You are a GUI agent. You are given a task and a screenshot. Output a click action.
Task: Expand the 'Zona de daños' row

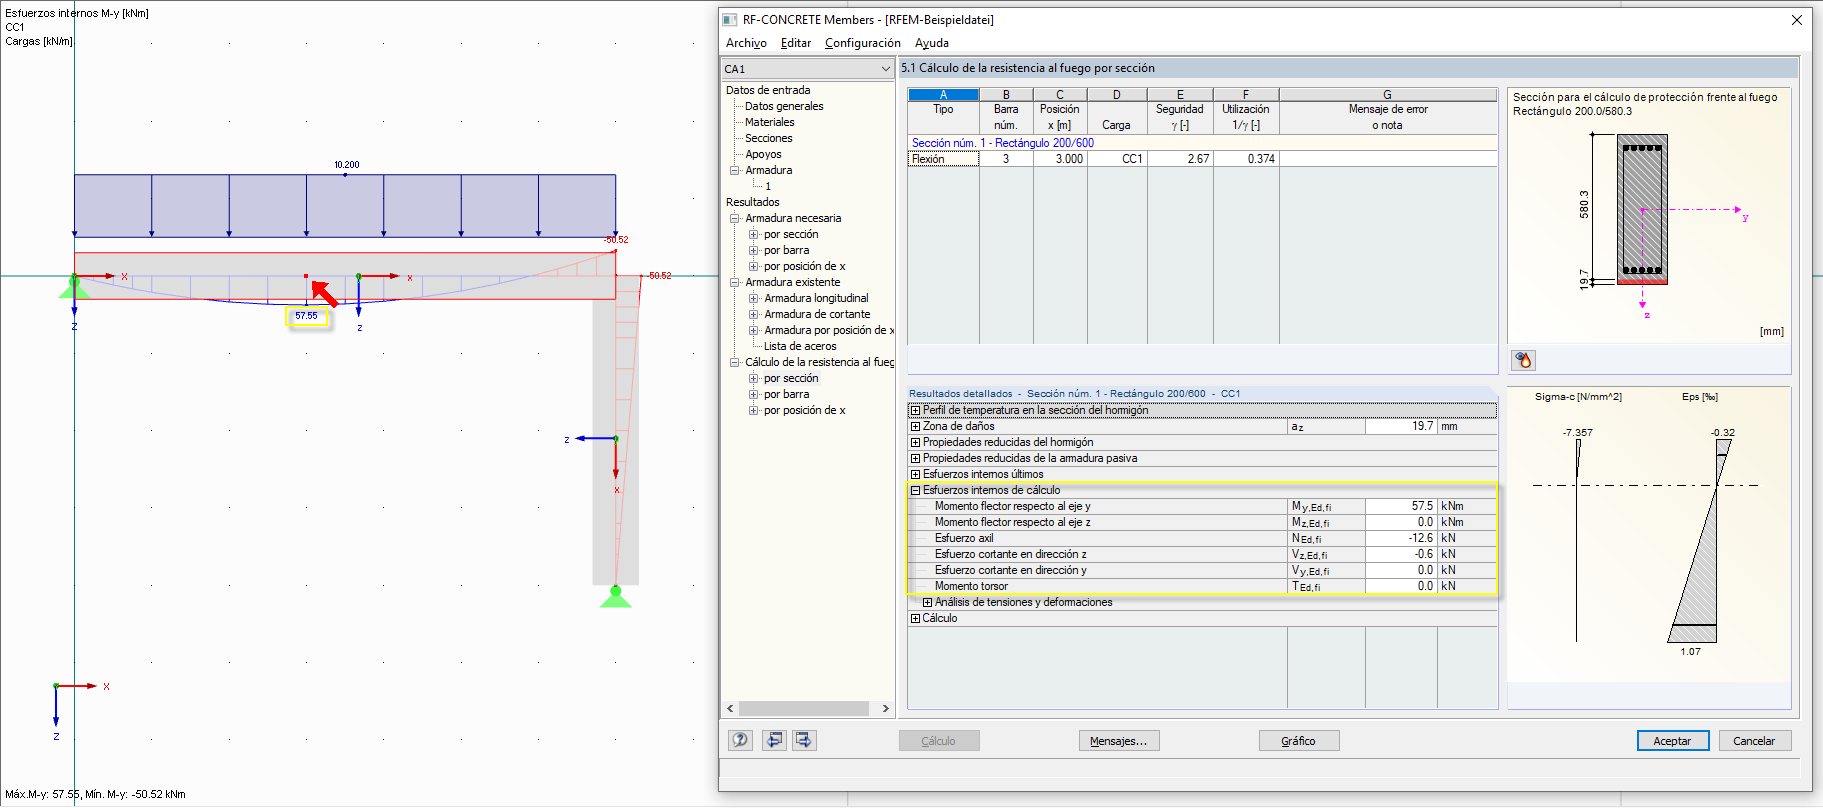pos(915,426)
